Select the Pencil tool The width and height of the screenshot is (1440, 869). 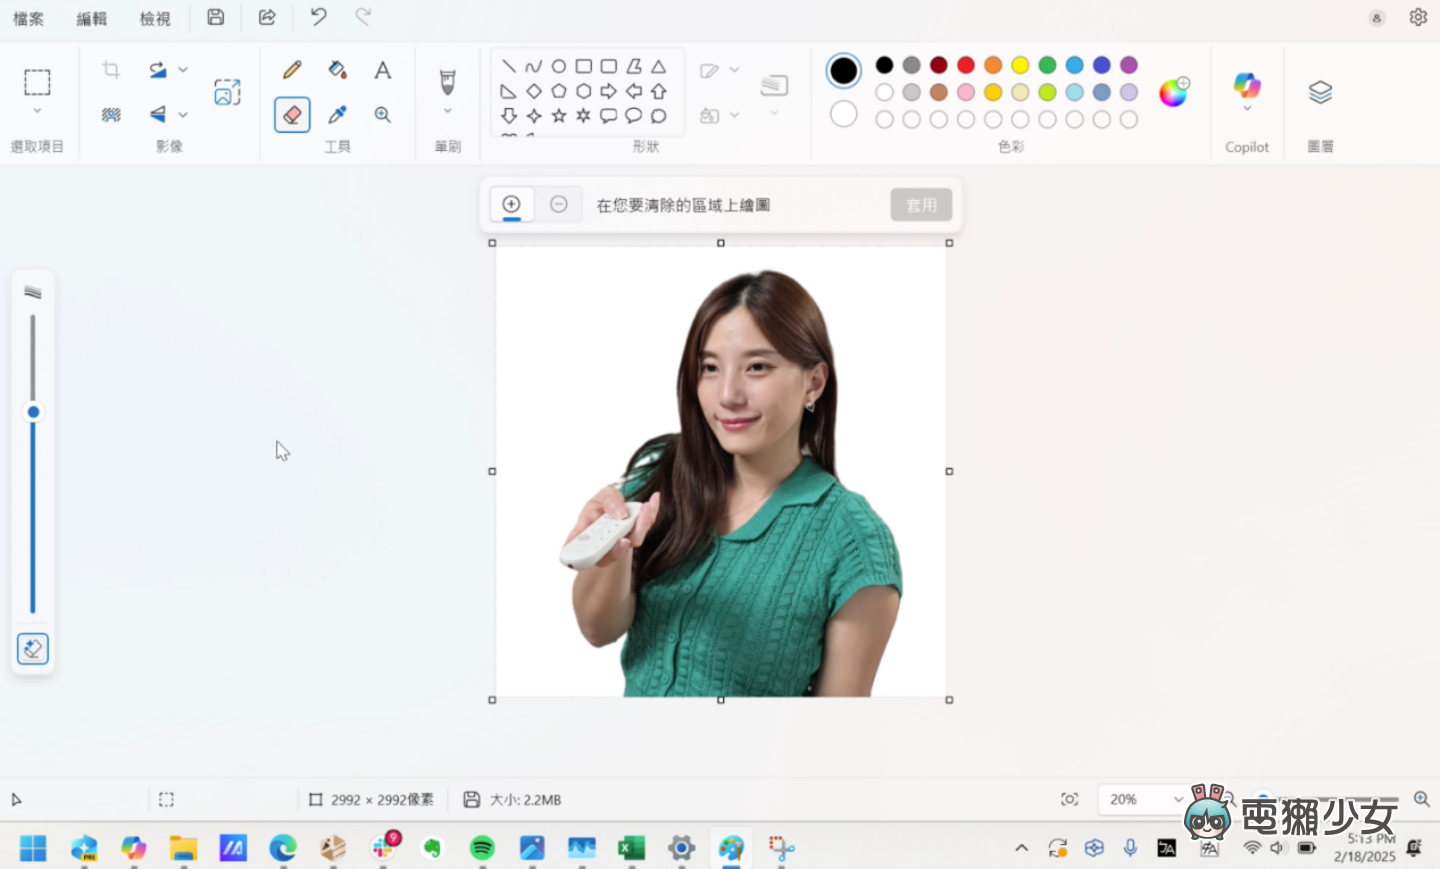(292, 70)
